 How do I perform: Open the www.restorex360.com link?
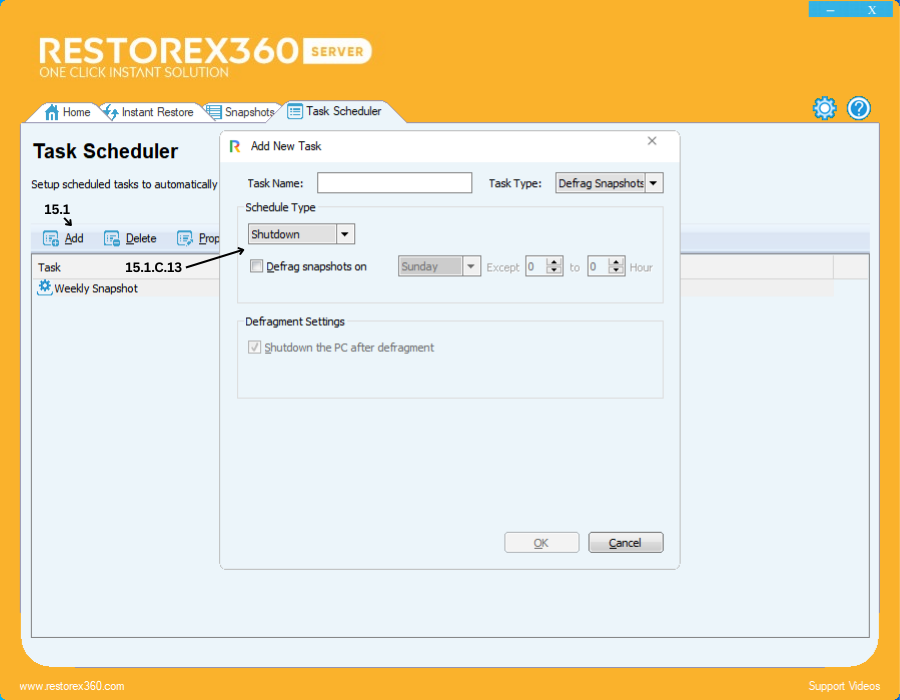tap(72, 686)
